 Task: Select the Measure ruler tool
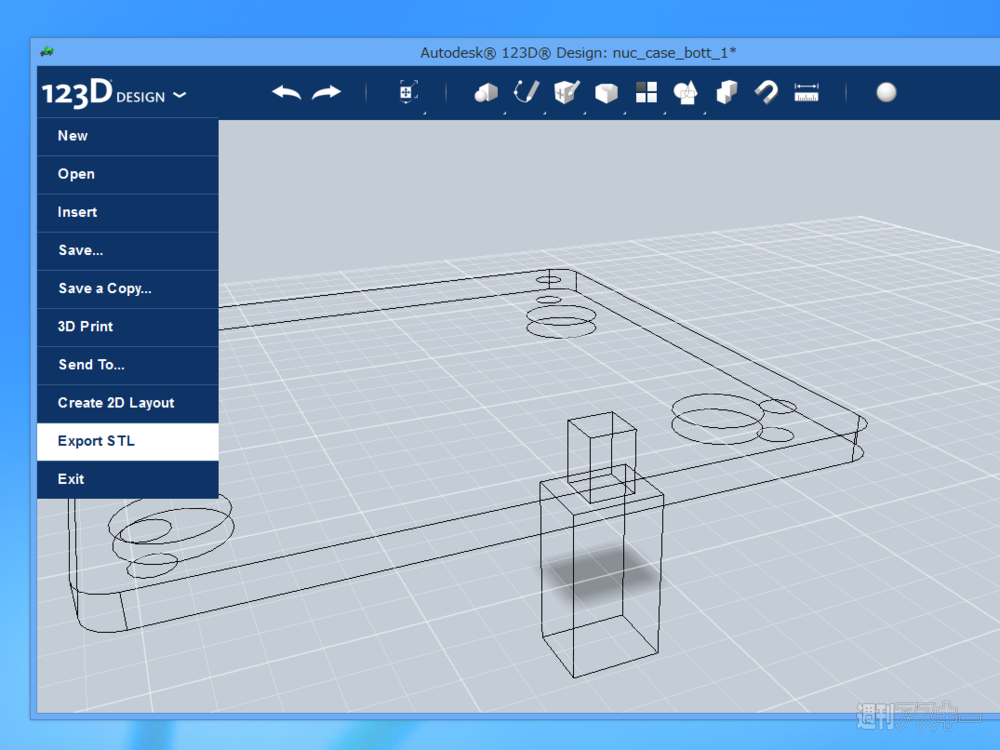pos(806,93)
